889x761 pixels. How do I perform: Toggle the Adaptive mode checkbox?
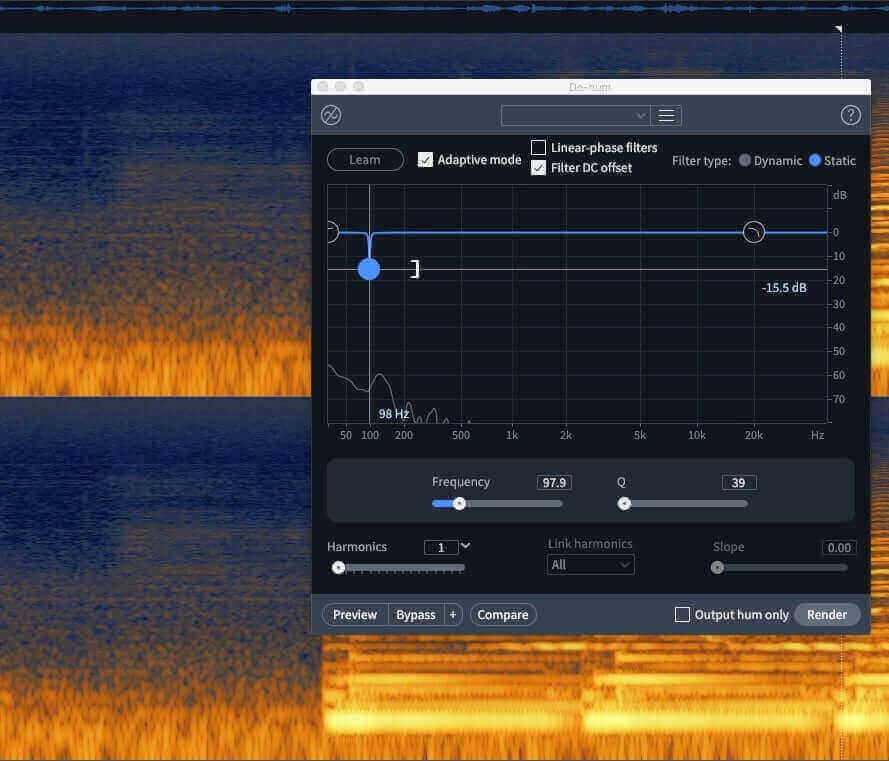(x=425, y=160)
